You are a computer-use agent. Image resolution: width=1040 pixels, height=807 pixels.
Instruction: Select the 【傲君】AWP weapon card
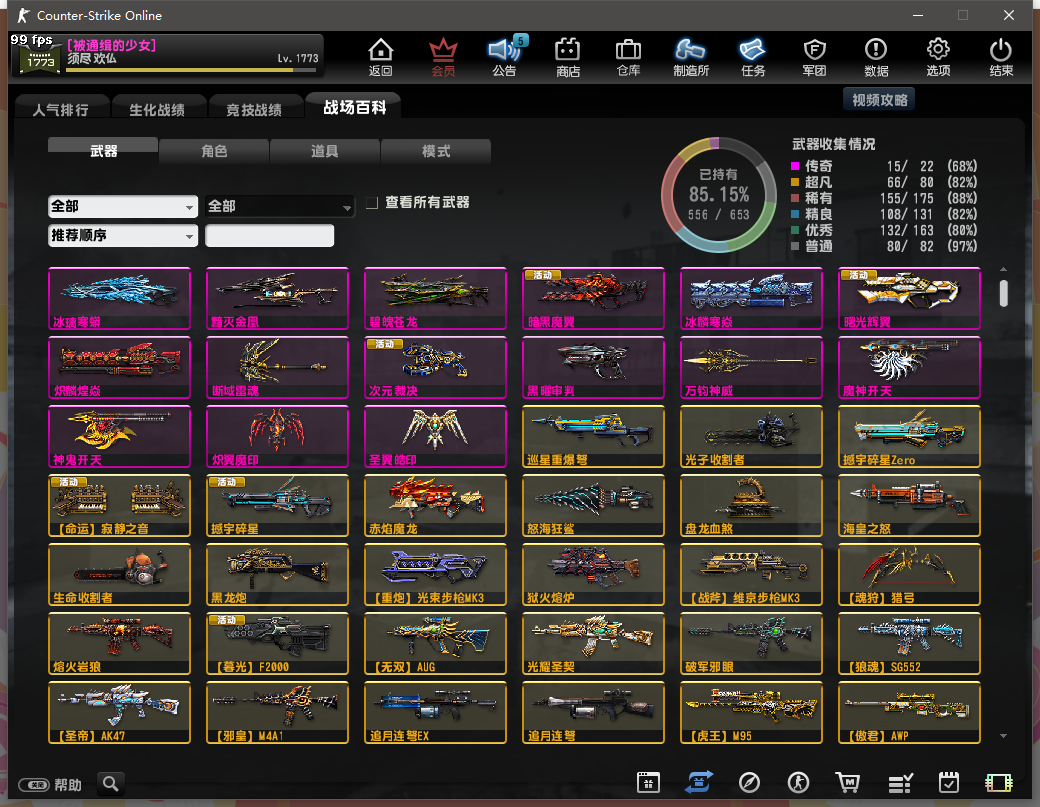909,712
